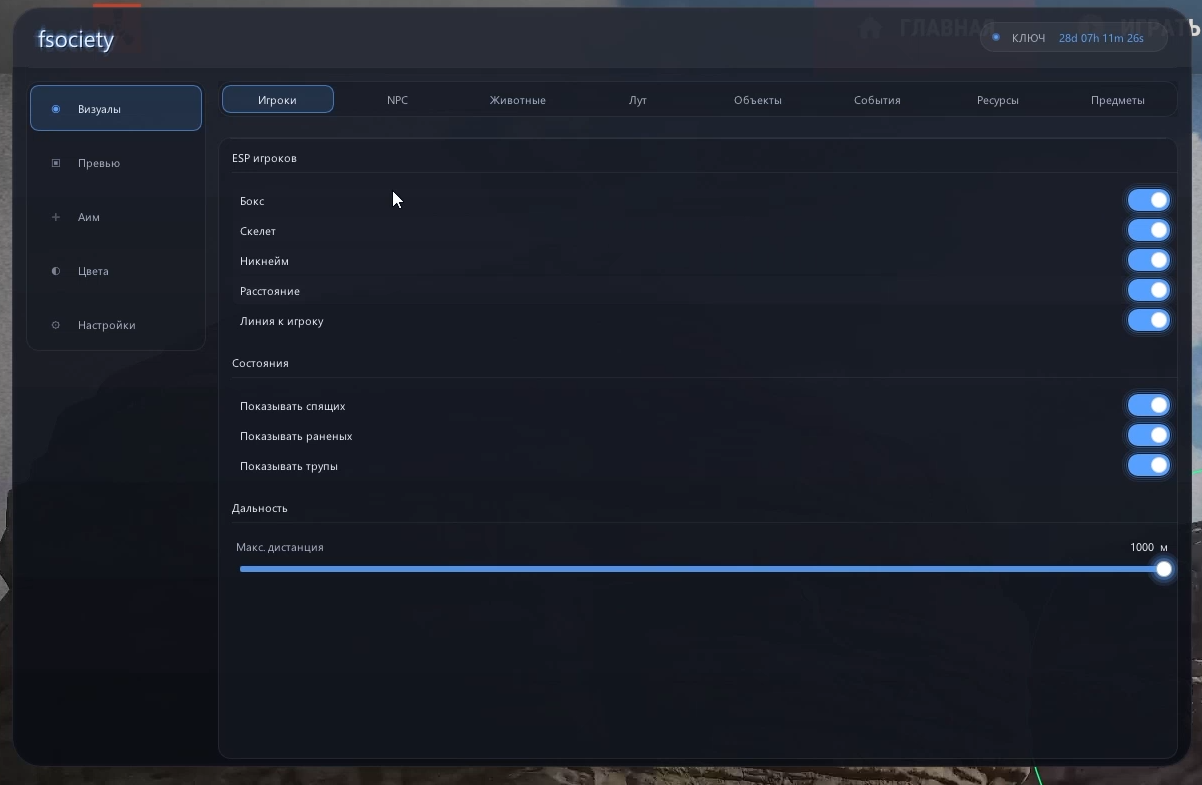Click the Макс. дистанция slider handle
Viewport: 1202px width, 785px height.
[x=1164, y=569]
